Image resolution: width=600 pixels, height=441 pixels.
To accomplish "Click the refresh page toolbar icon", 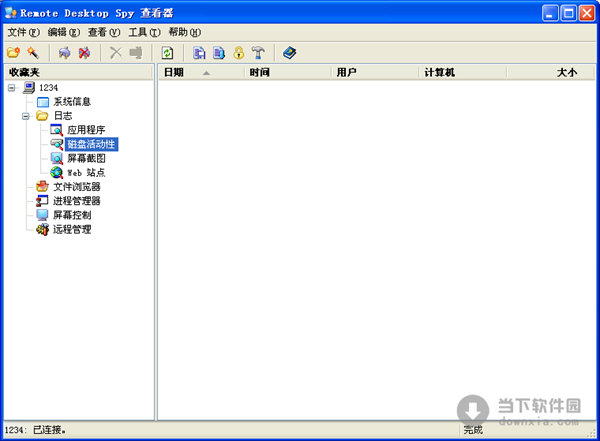I will pos(167,52).
